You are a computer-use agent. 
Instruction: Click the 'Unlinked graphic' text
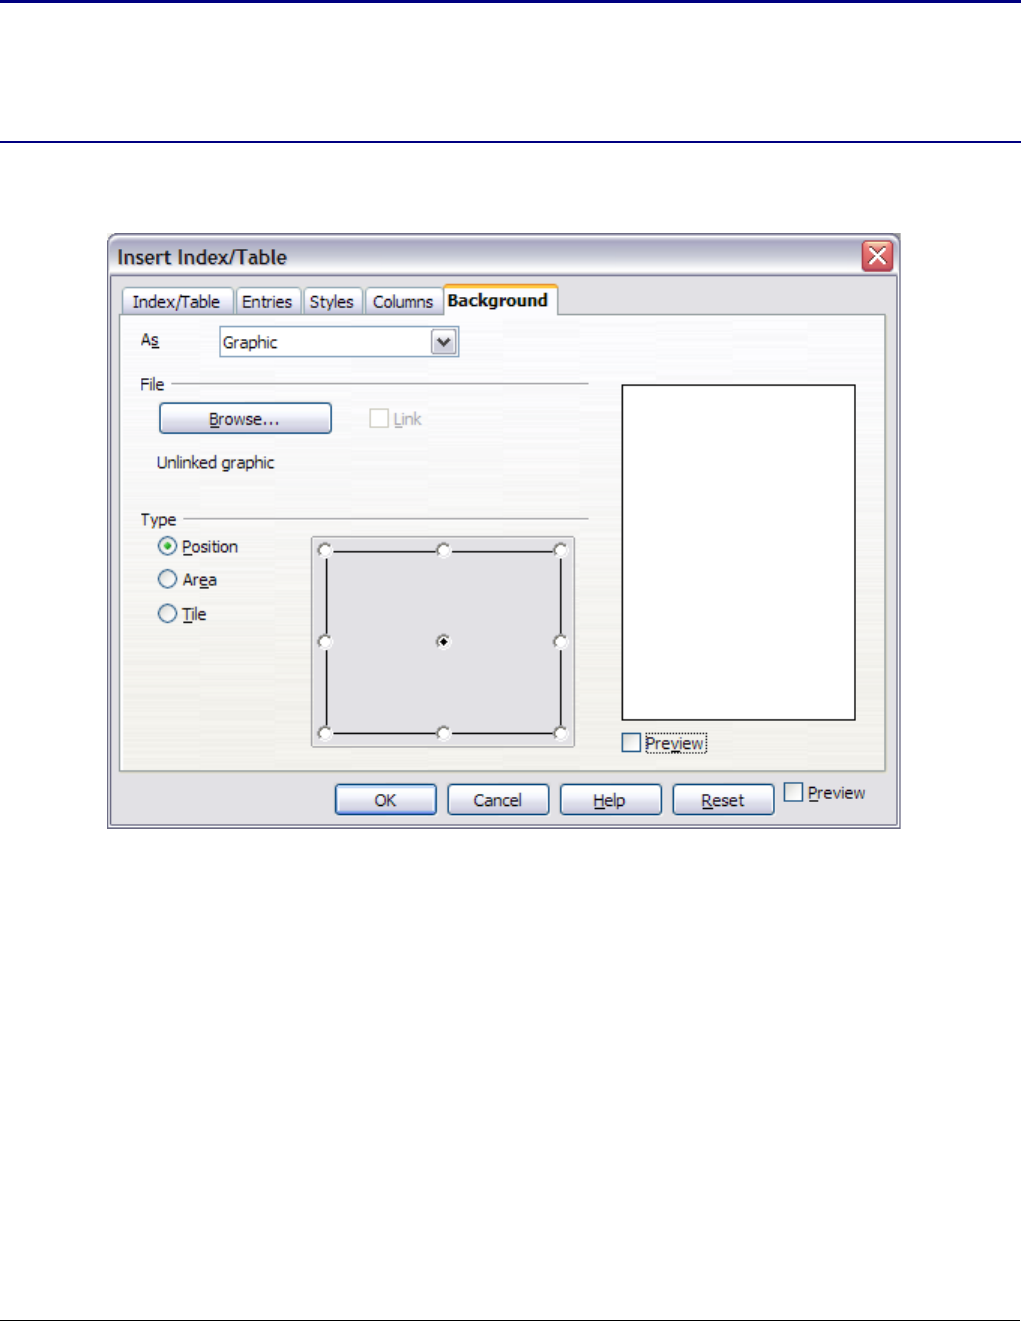click(215, 463)
